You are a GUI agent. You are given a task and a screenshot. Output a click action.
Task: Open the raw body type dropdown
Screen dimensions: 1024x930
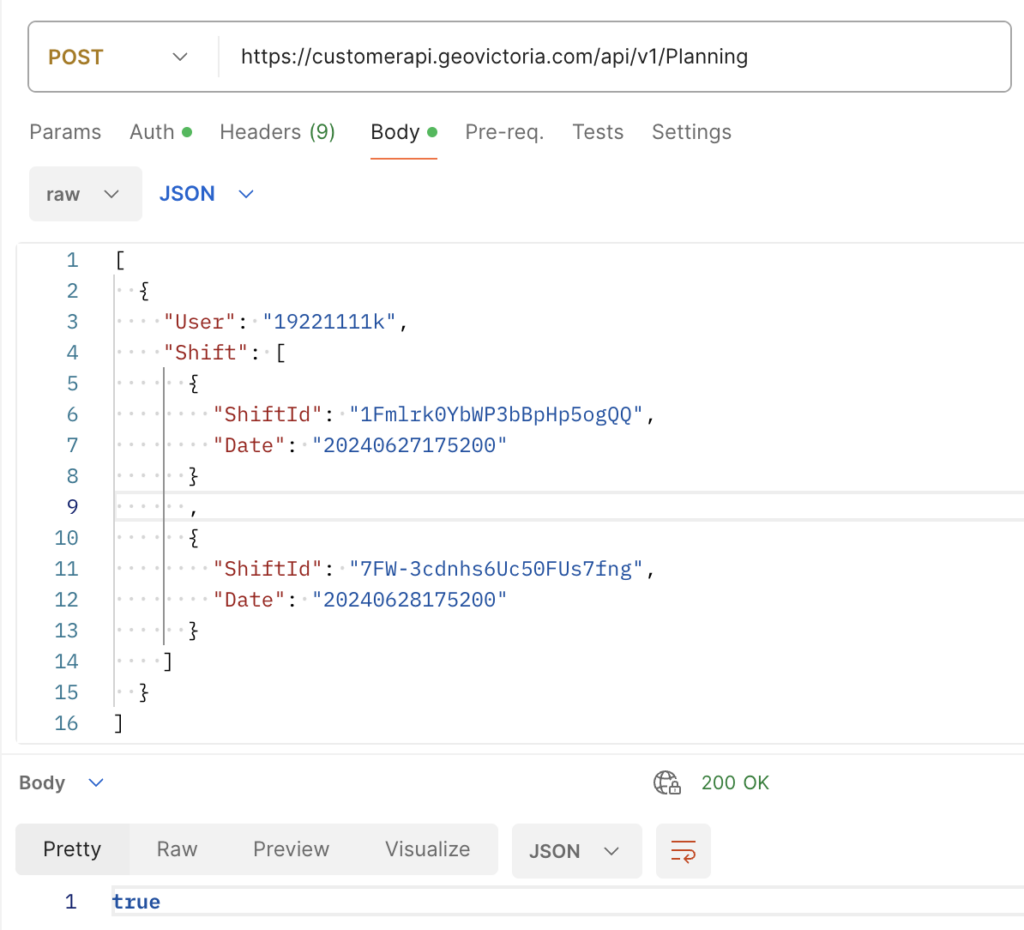point(85,194)
